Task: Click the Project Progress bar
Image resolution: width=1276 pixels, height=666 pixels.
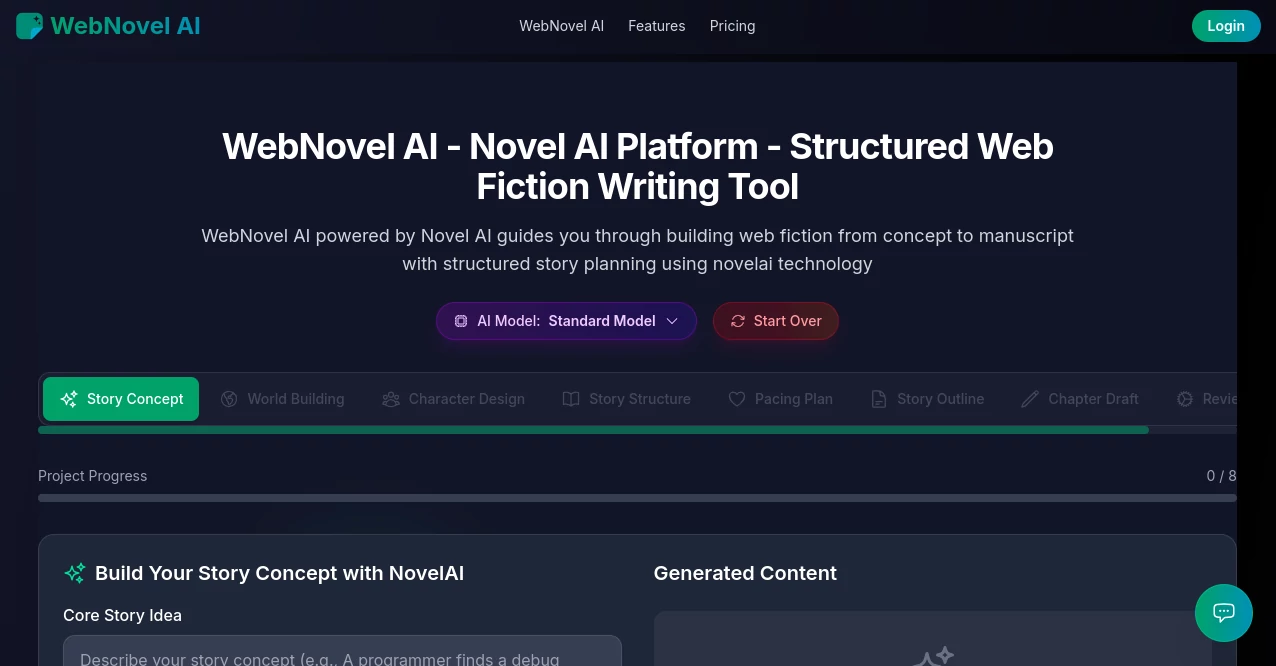Action: (637, 497)
